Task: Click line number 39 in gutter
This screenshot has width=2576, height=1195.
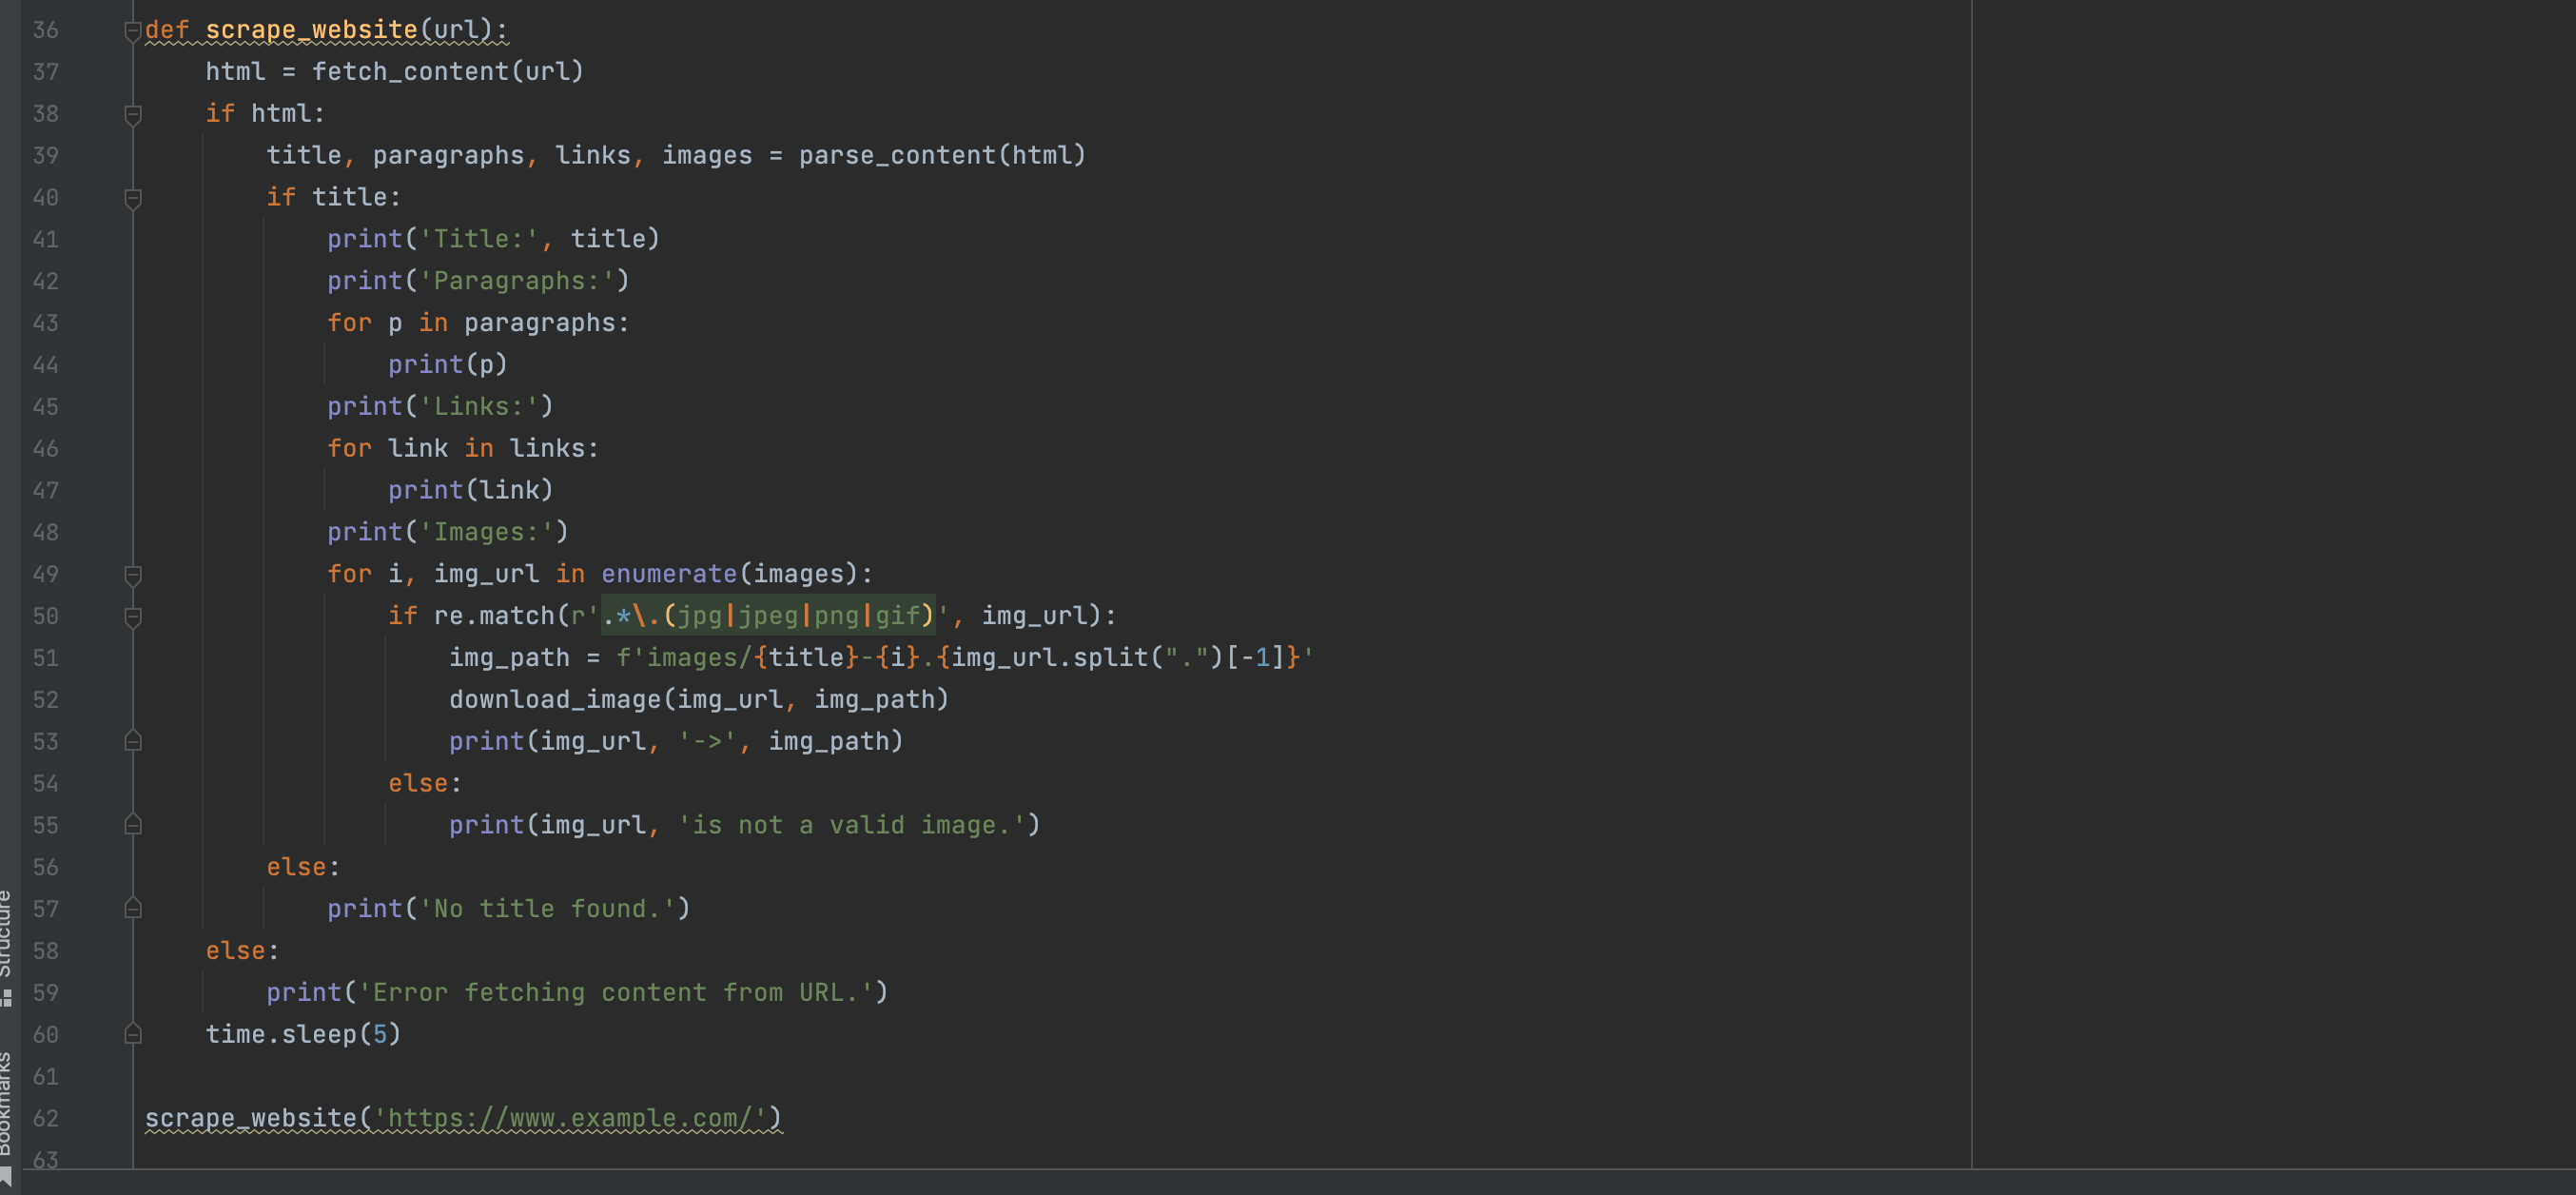Action: 45,156
